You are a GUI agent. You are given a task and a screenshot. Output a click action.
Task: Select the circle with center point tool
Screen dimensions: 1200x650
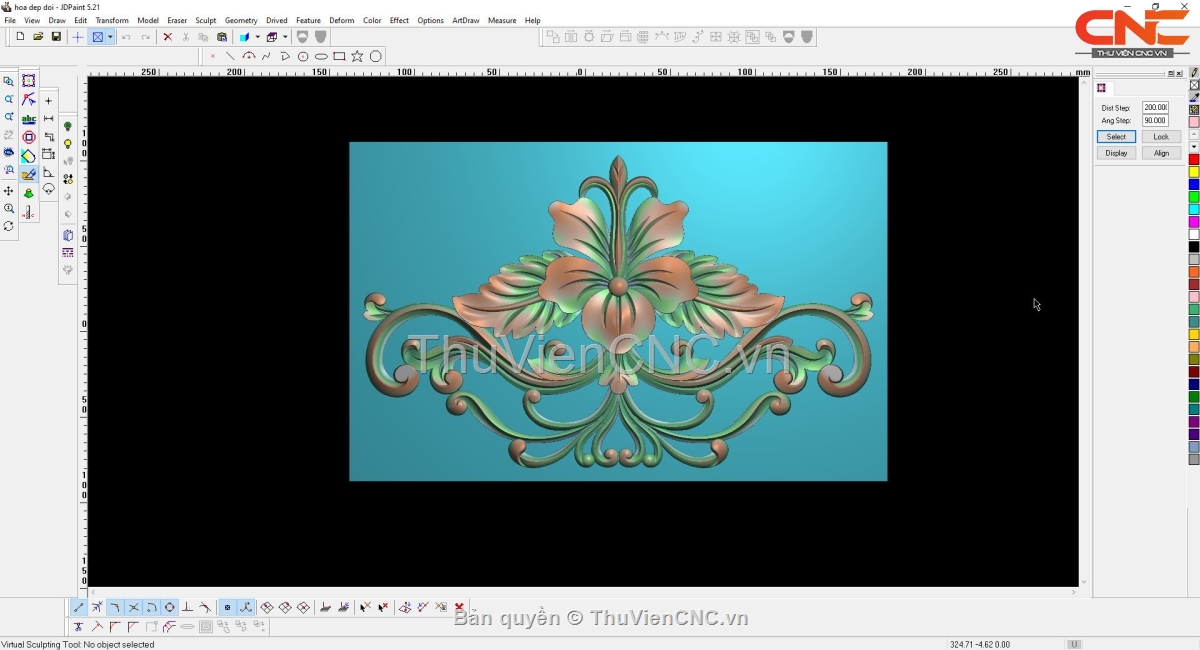(303, 56)
